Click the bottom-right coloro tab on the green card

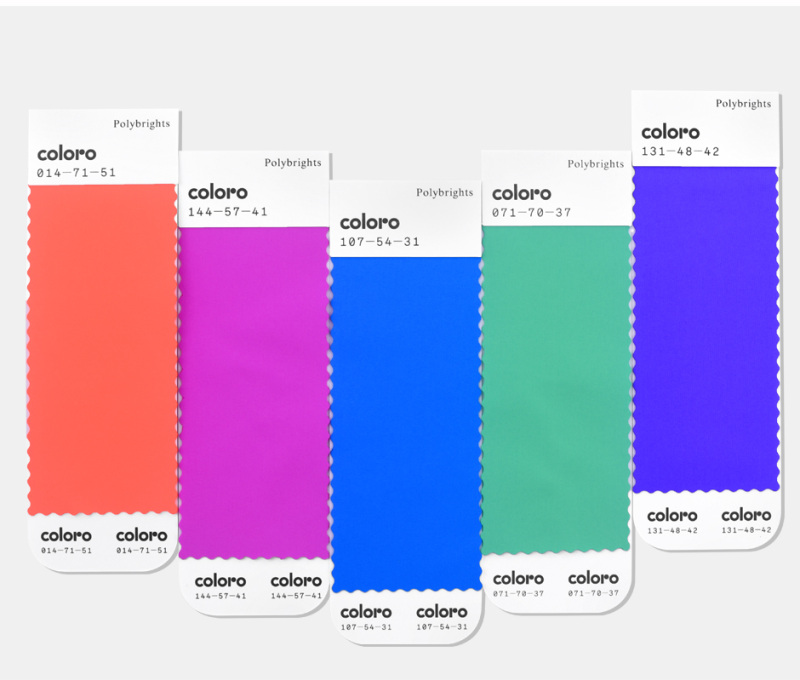[x=593, y=584]
